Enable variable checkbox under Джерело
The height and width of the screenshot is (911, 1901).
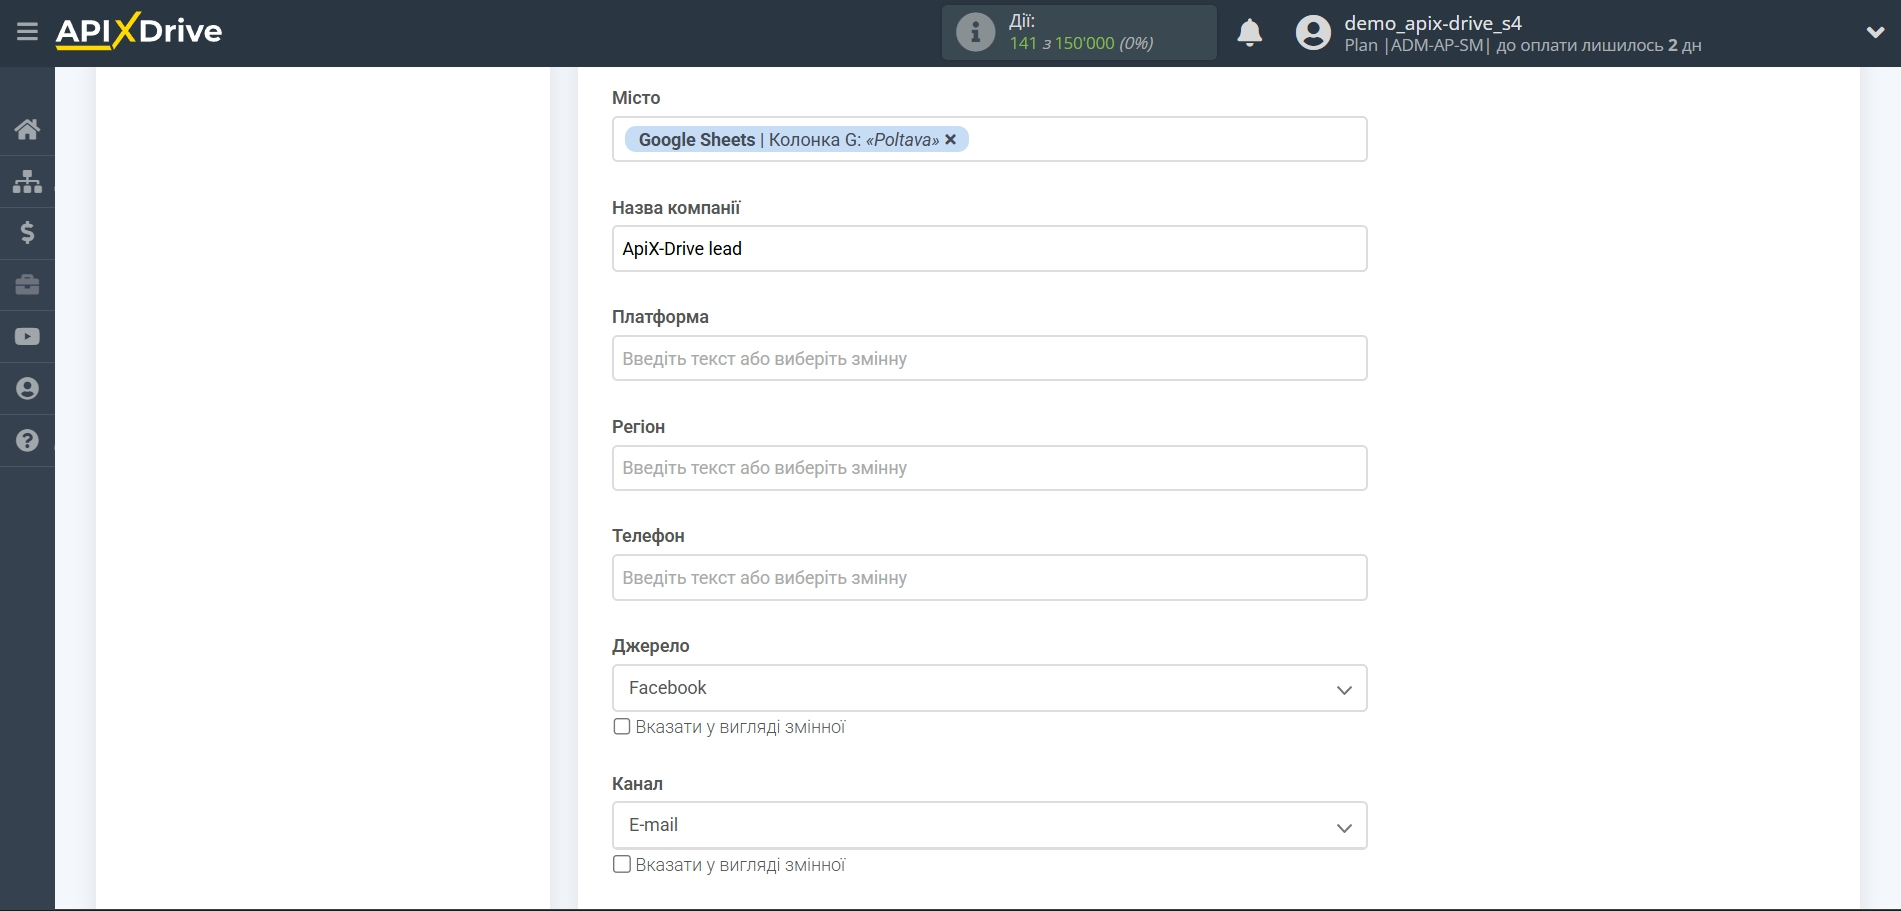(x=622, y=727)
